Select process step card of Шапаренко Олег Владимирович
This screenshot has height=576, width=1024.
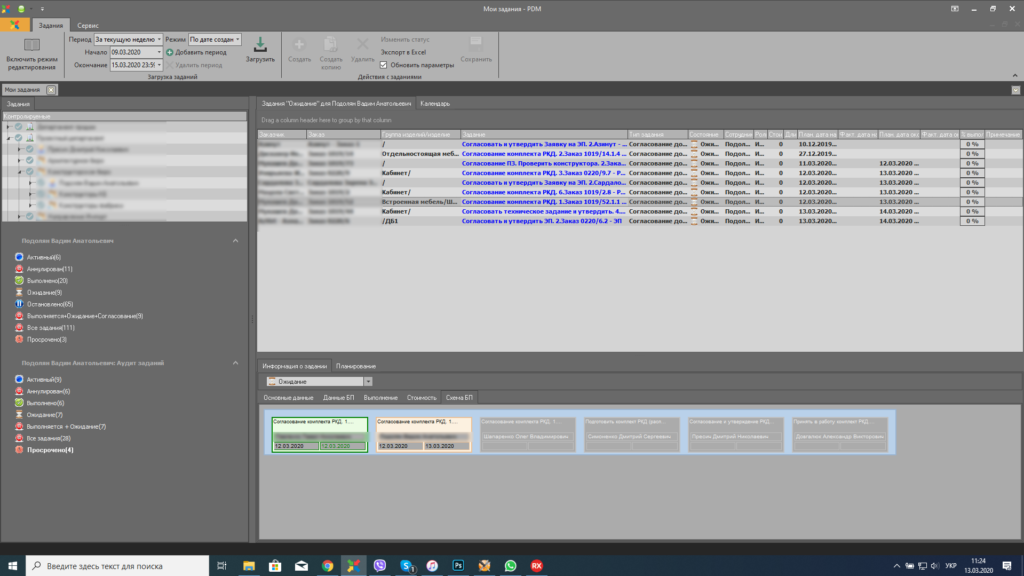(x=528, y=434)
